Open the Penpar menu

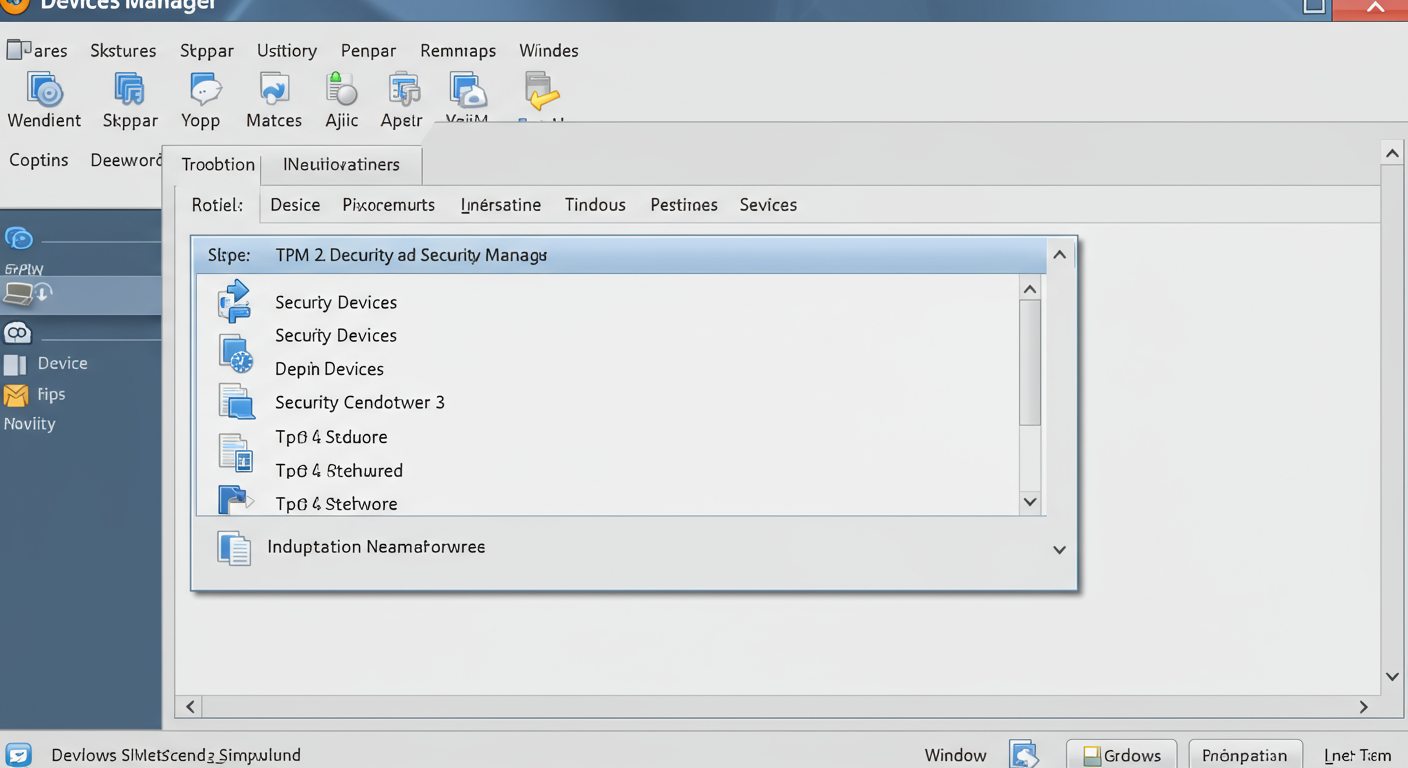pos(368,50)
